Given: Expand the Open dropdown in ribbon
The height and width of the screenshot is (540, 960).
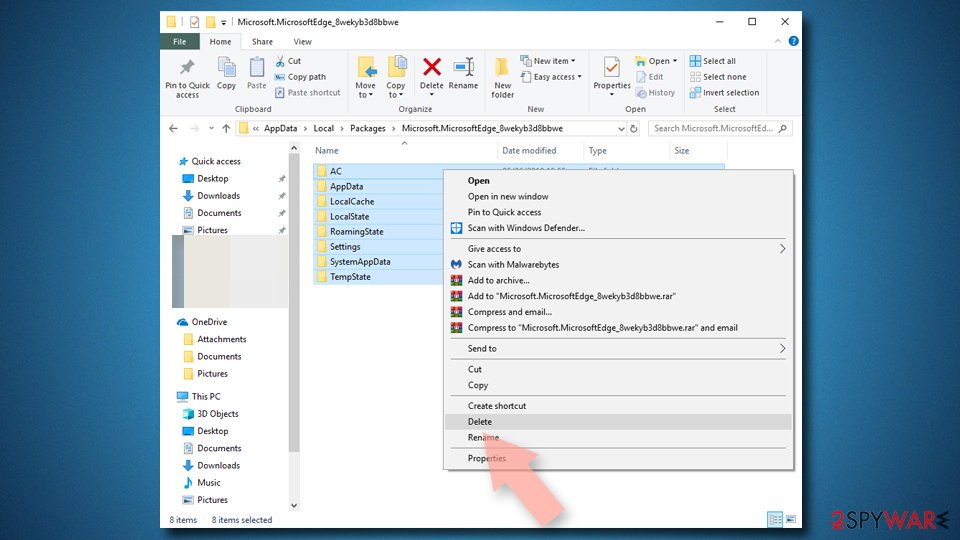Looking at the screenshot, I should coord(656,61).
